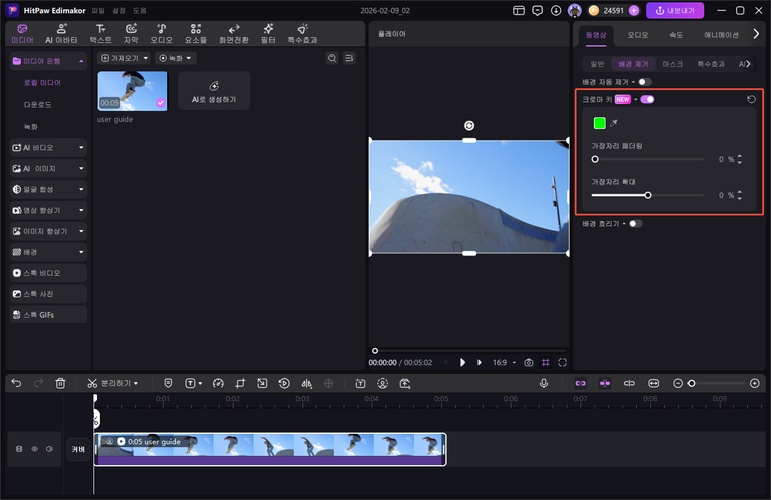This screenshot has height=500, width=771.
Task: Click the microphone voice record icon
Action: click(x=544, y=383)
